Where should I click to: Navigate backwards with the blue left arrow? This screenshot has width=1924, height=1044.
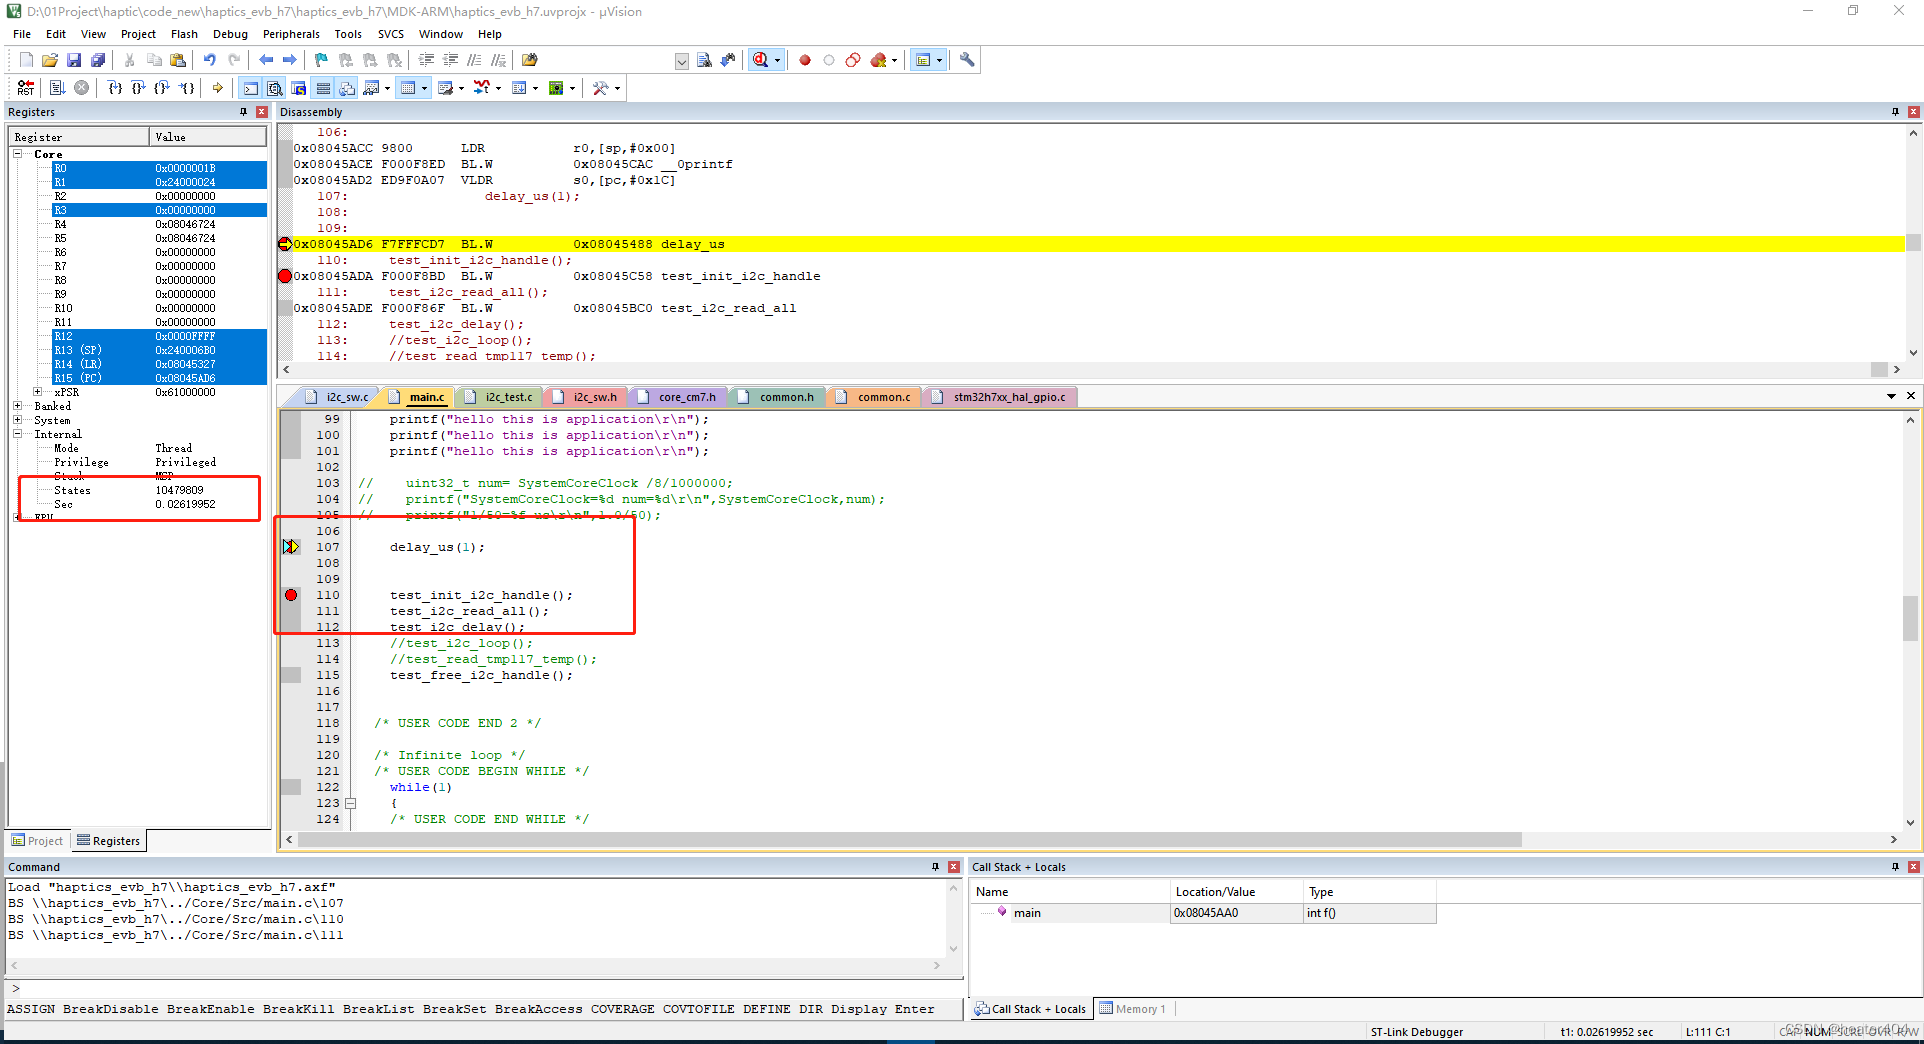266,60
